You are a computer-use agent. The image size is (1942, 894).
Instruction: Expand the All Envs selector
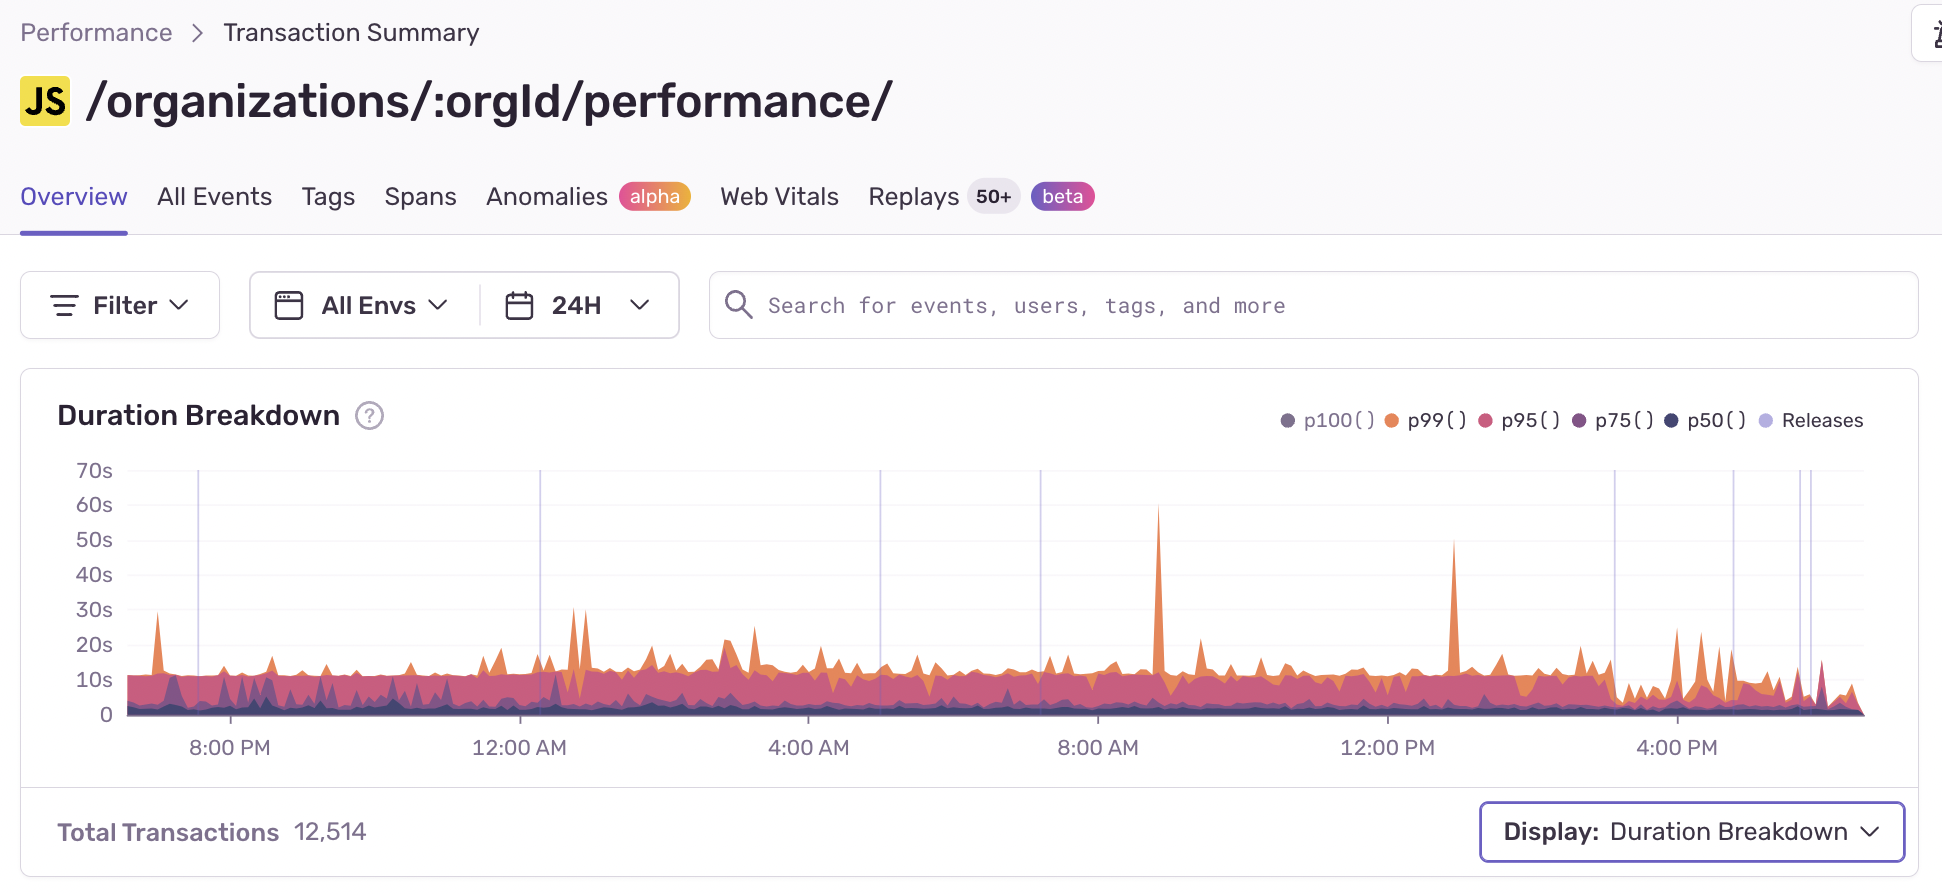365,305
